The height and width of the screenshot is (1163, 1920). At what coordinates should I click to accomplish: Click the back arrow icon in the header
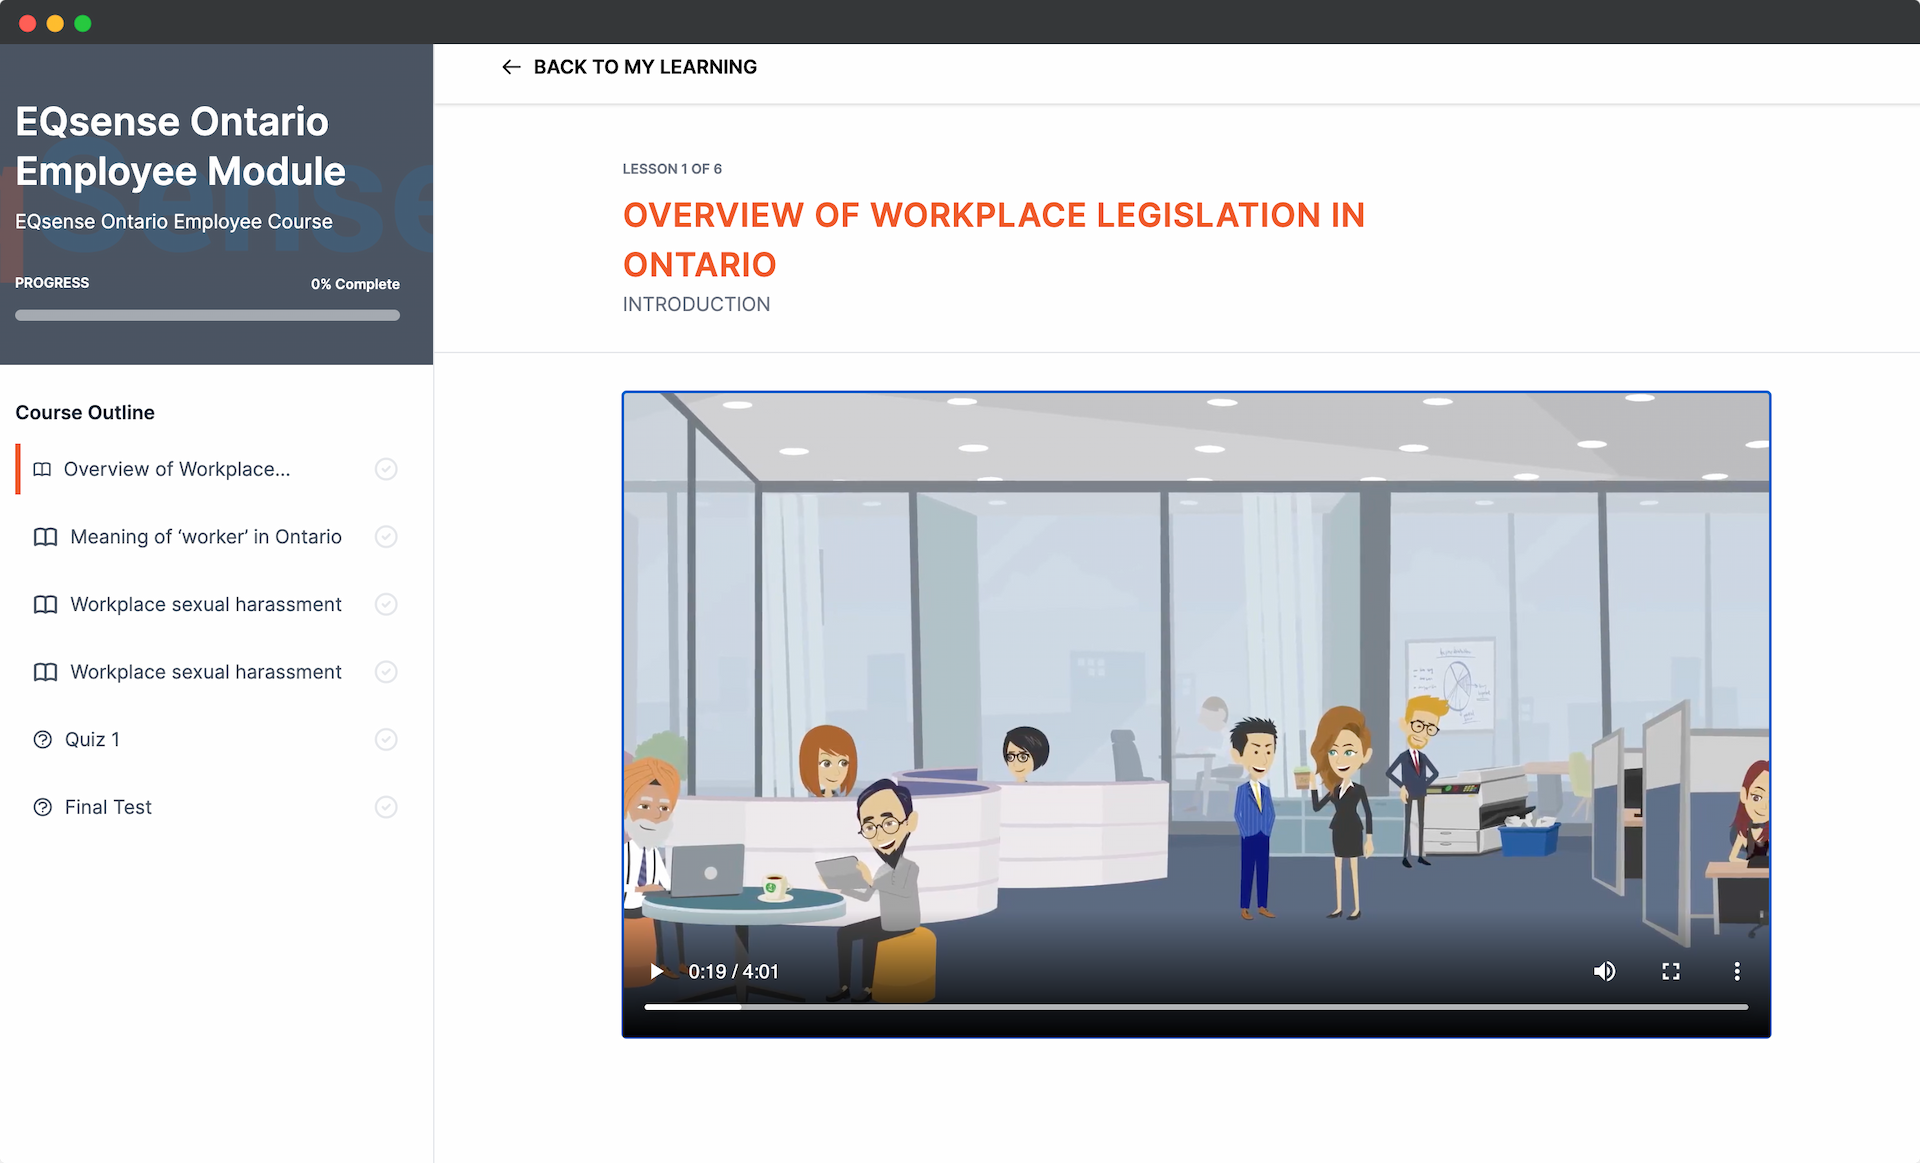click(x=511, y=66)
